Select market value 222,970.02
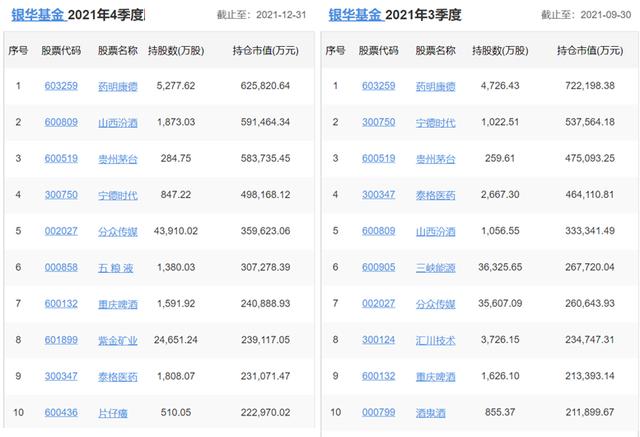 tap(265, 413)
